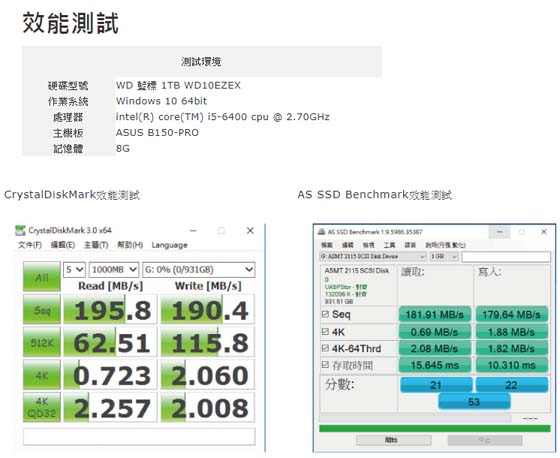Image resolution: width=560 pixels, height=458 pixels.
Task: Close the CrystalDiskMark window
Action: 250,231
